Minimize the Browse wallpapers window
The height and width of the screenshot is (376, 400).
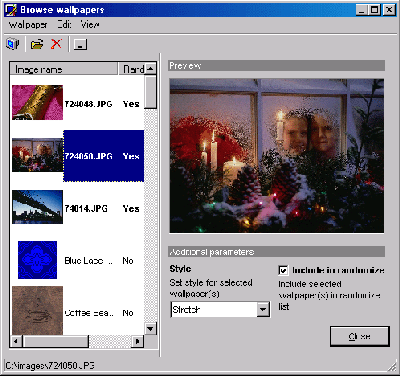point(362,10)
